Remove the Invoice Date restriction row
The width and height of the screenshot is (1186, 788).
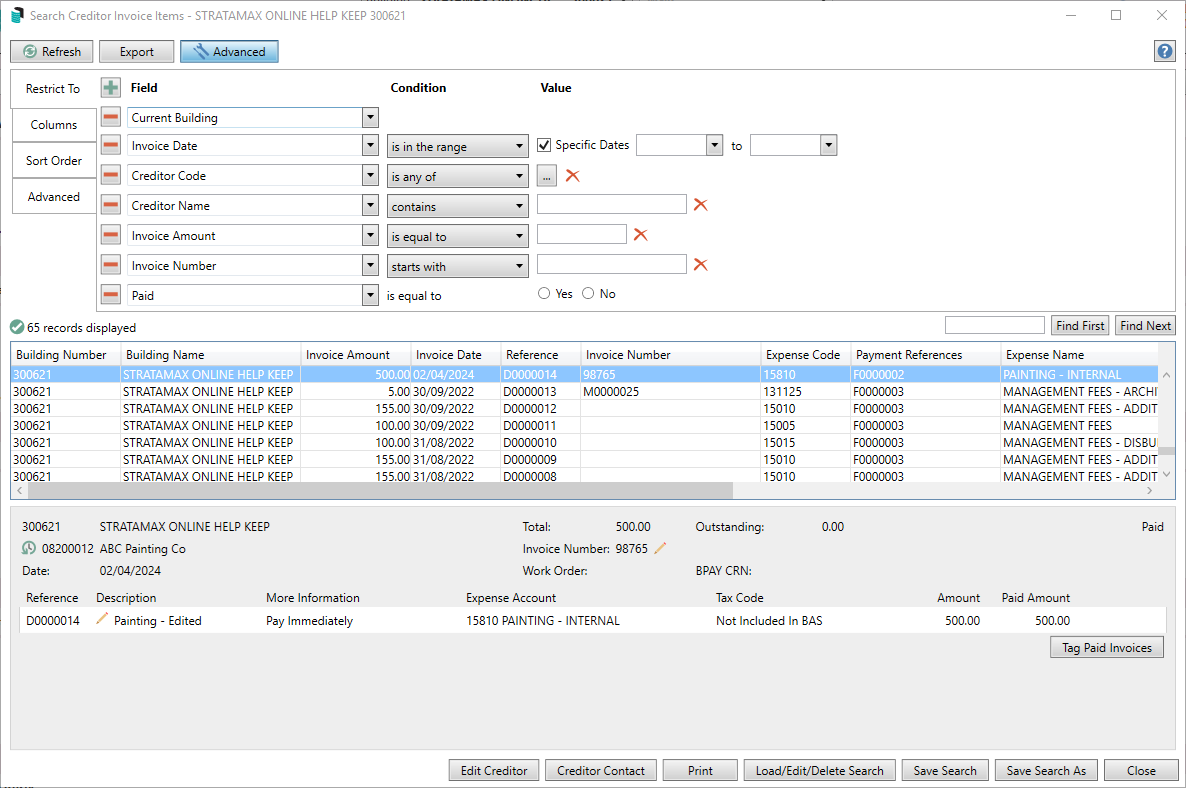(111, 146)
